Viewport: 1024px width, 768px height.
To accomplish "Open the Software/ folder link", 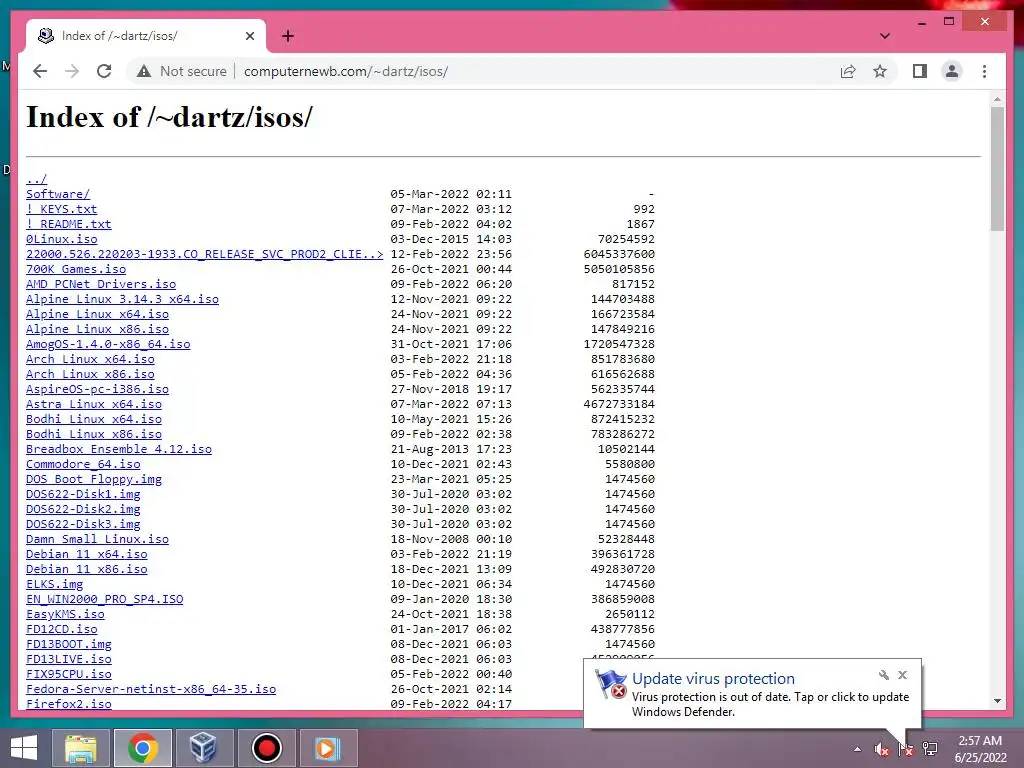I will (58, 194).
